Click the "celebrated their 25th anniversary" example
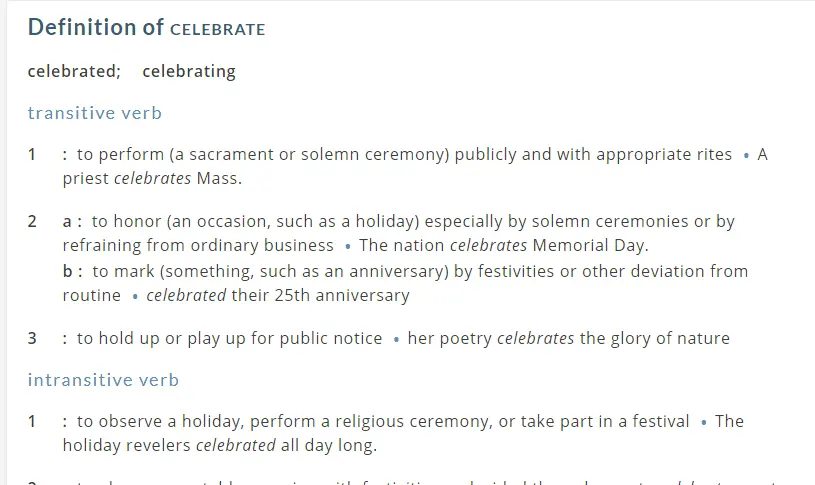The width and height of the screenshot is (815, 485). [x=278, y=295]
